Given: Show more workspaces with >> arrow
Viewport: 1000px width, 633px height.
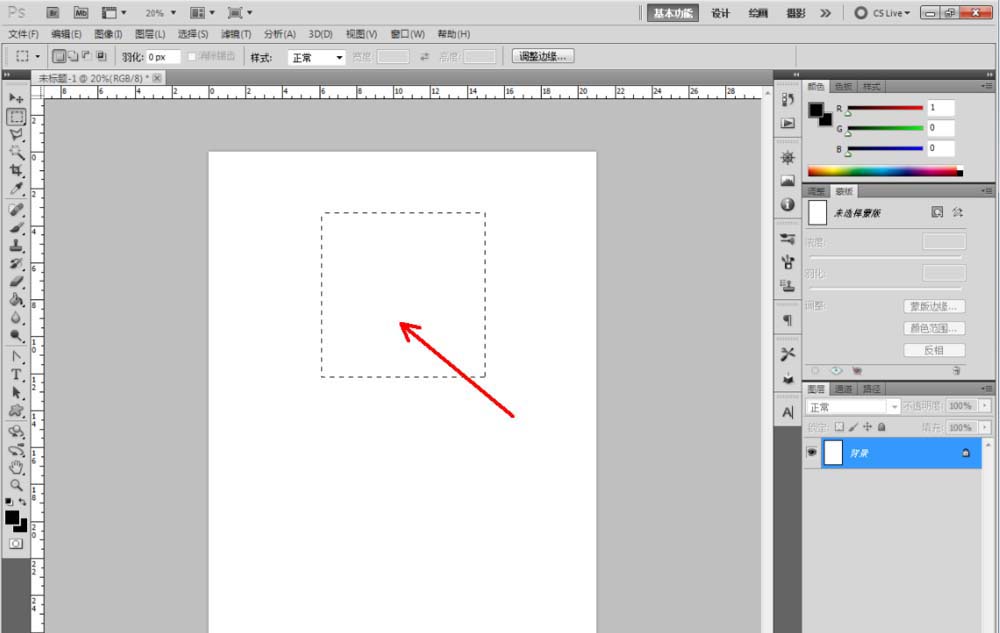Looking at the screenshot, I should (826, 13).
